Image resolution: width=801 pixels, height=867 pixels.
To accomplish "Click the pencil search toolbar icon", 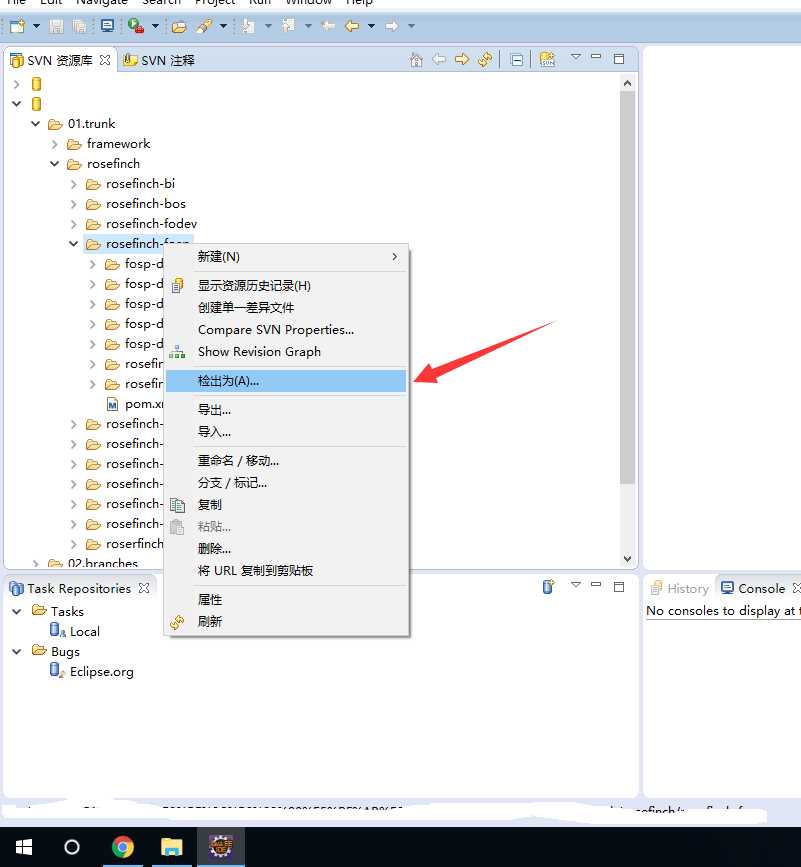I will (204, 26).
